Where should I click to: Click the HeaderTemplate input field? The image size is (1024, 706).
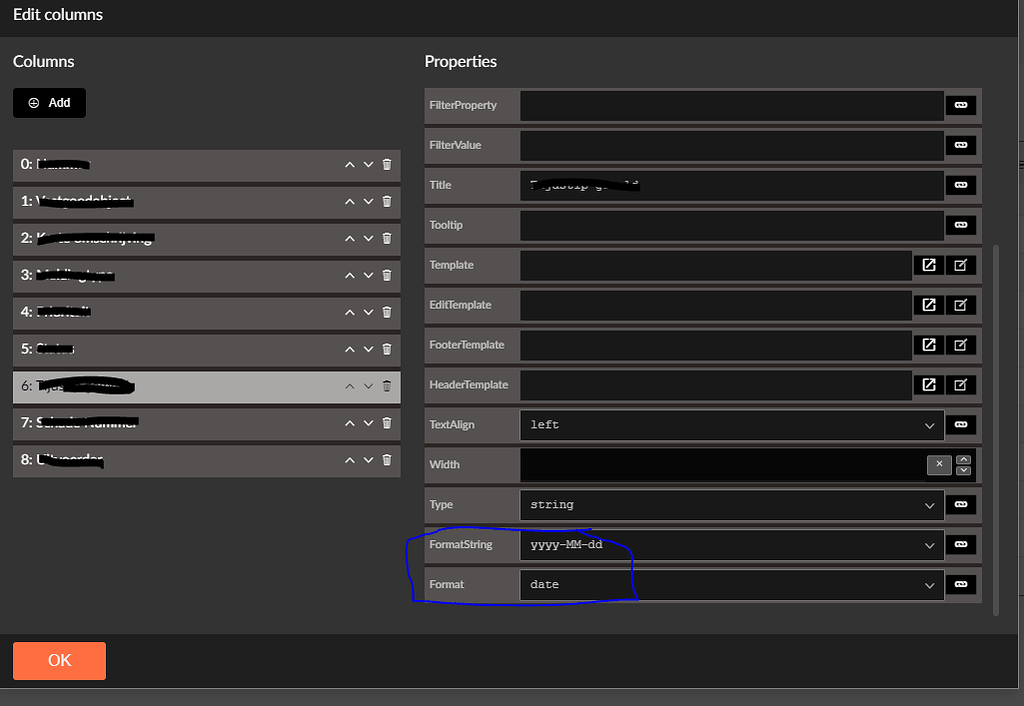pos(716,384)
